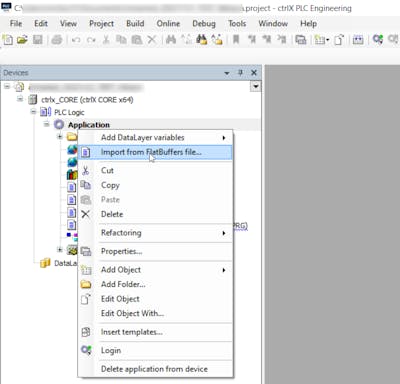Open the Add Object submenu in context menu
Viewport: 400px width, 384px height.
[x=155, y=270]
